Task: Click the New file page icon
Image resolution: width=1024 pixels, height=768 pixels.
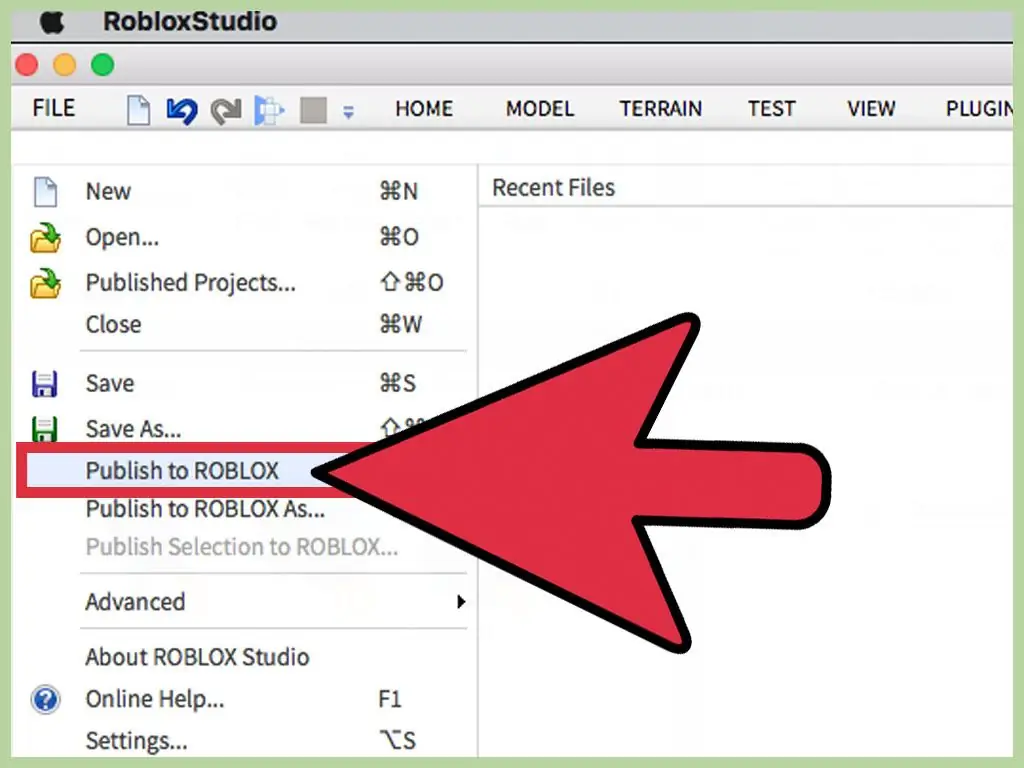Action: point(45,192)
